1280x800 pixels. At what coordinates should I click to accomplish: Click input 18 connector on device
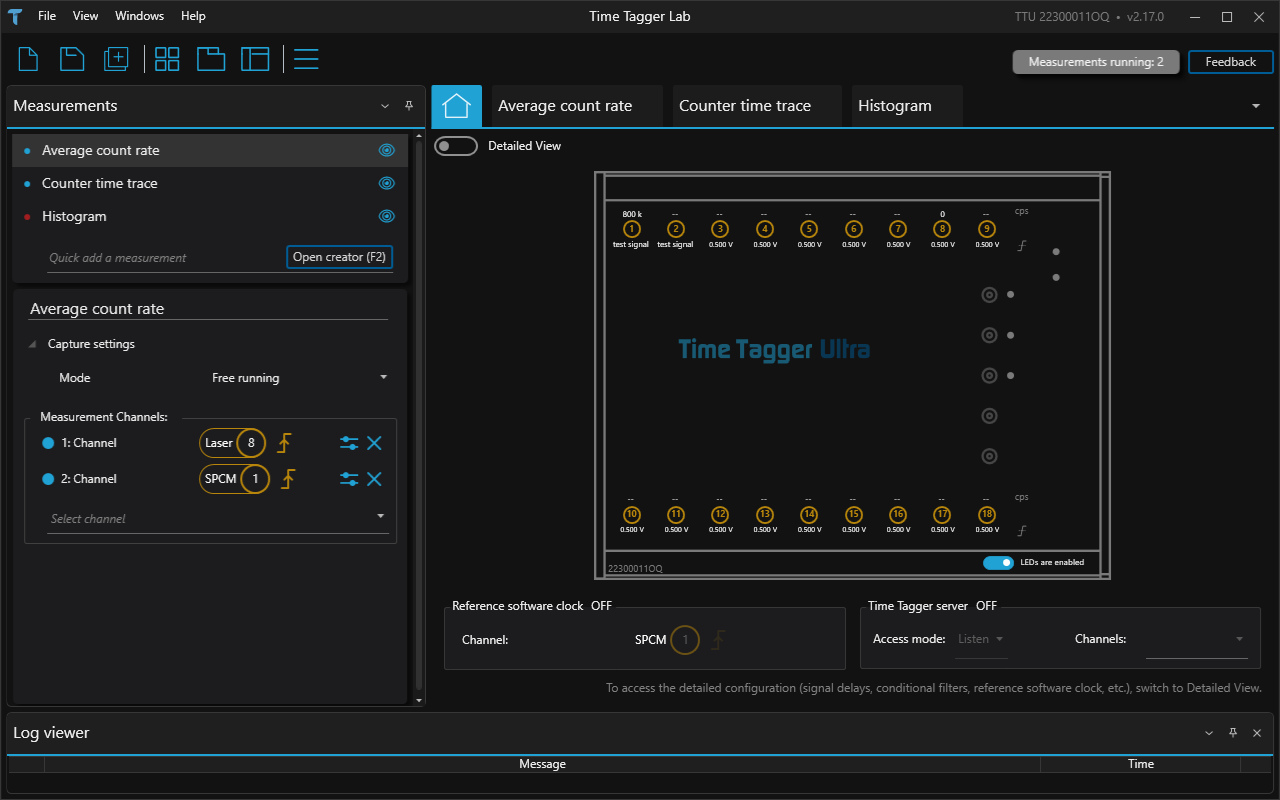click(x=987, y=514)
